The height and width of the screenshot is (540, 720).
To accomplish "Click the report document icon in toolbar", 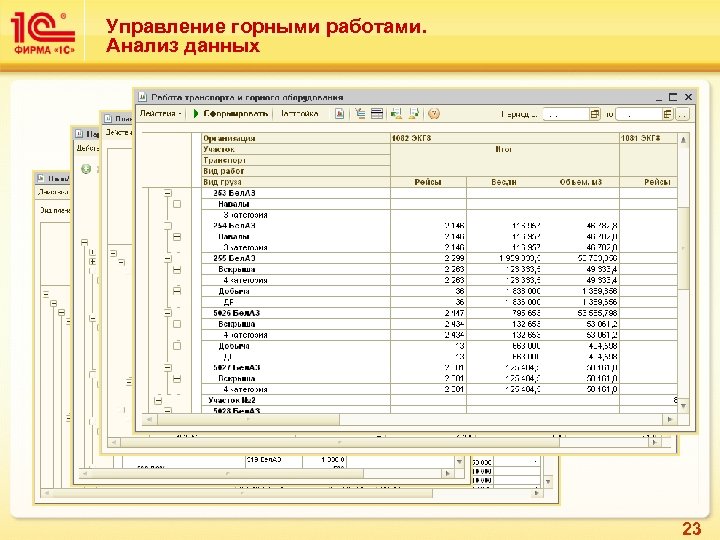I will (x=339, y=113).
